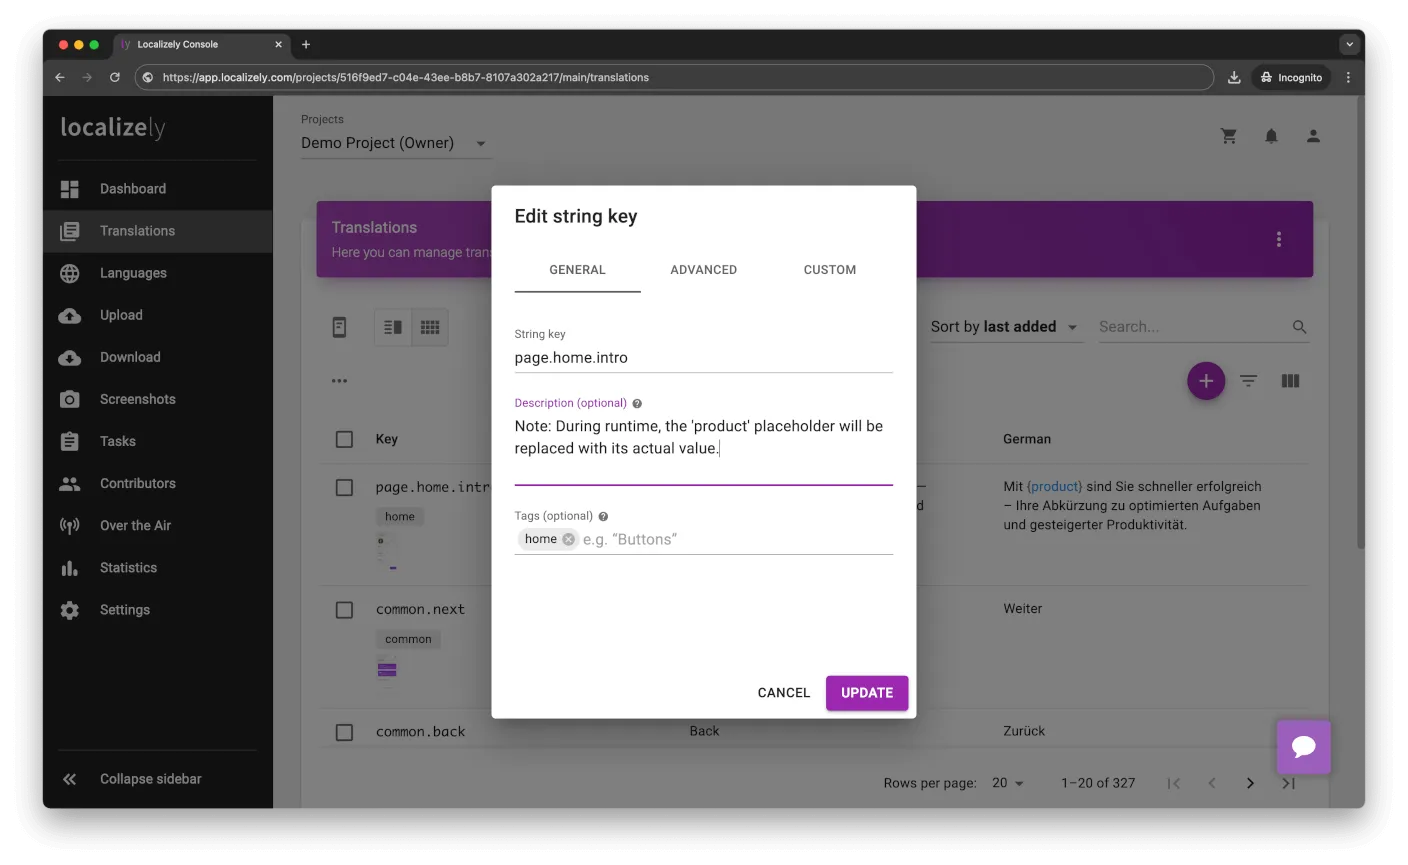
Task: Check the common.next row checkbox
Action: 344,610
